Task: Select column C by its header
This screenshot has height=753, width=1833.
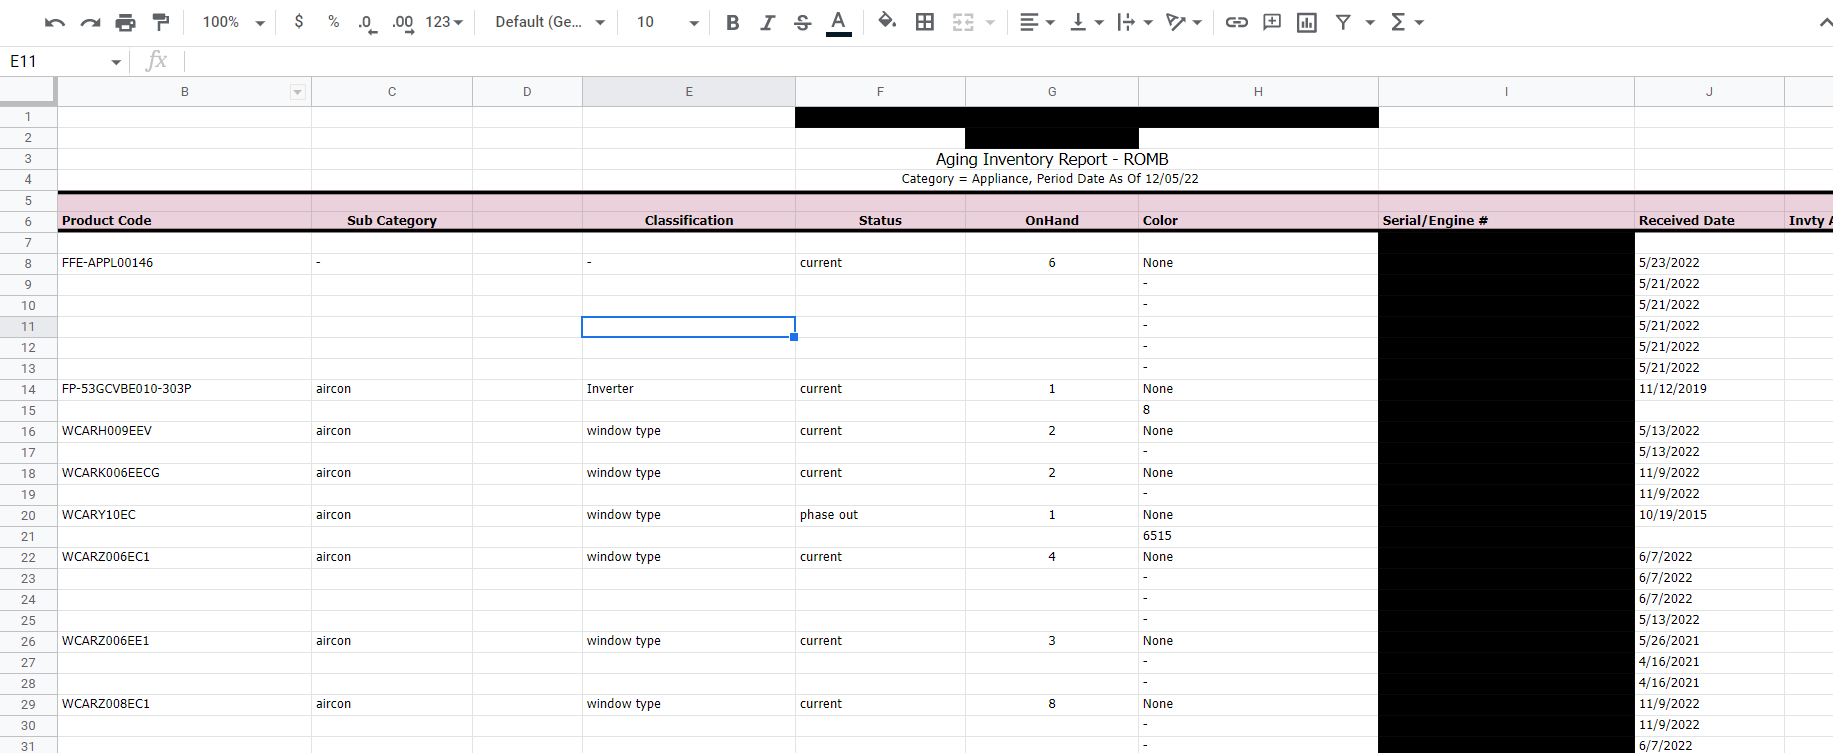Action: pos(392,92)
